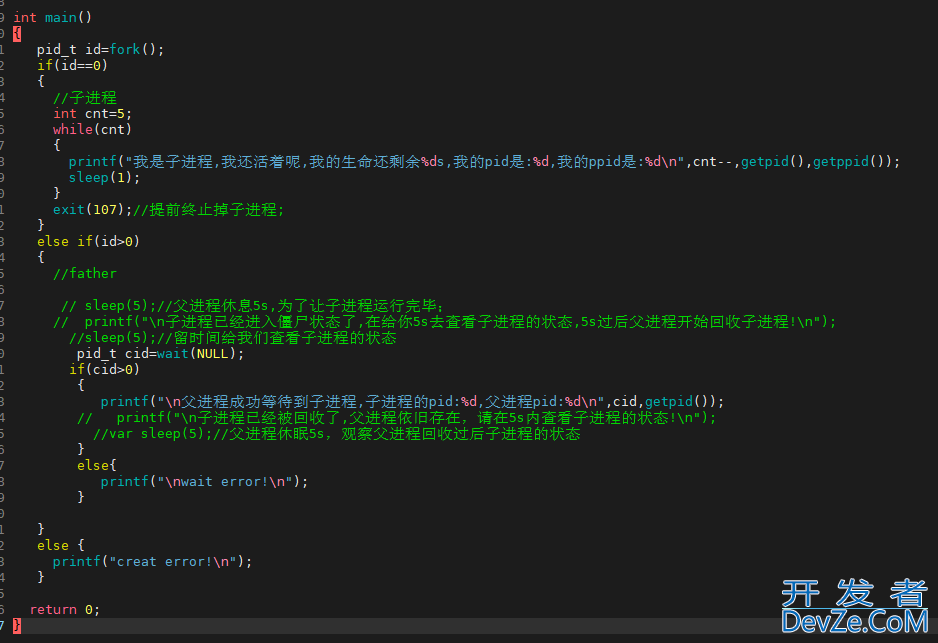Image resolution: width=938 pixels, height=643 pixels.
Task: Click the printf "\nwait error!\n" line
Action: point(204,482)
